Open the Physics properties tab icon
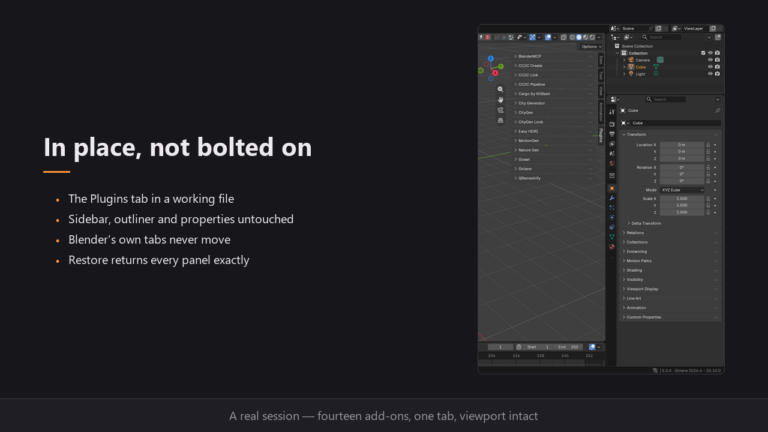 click(612, 217)
